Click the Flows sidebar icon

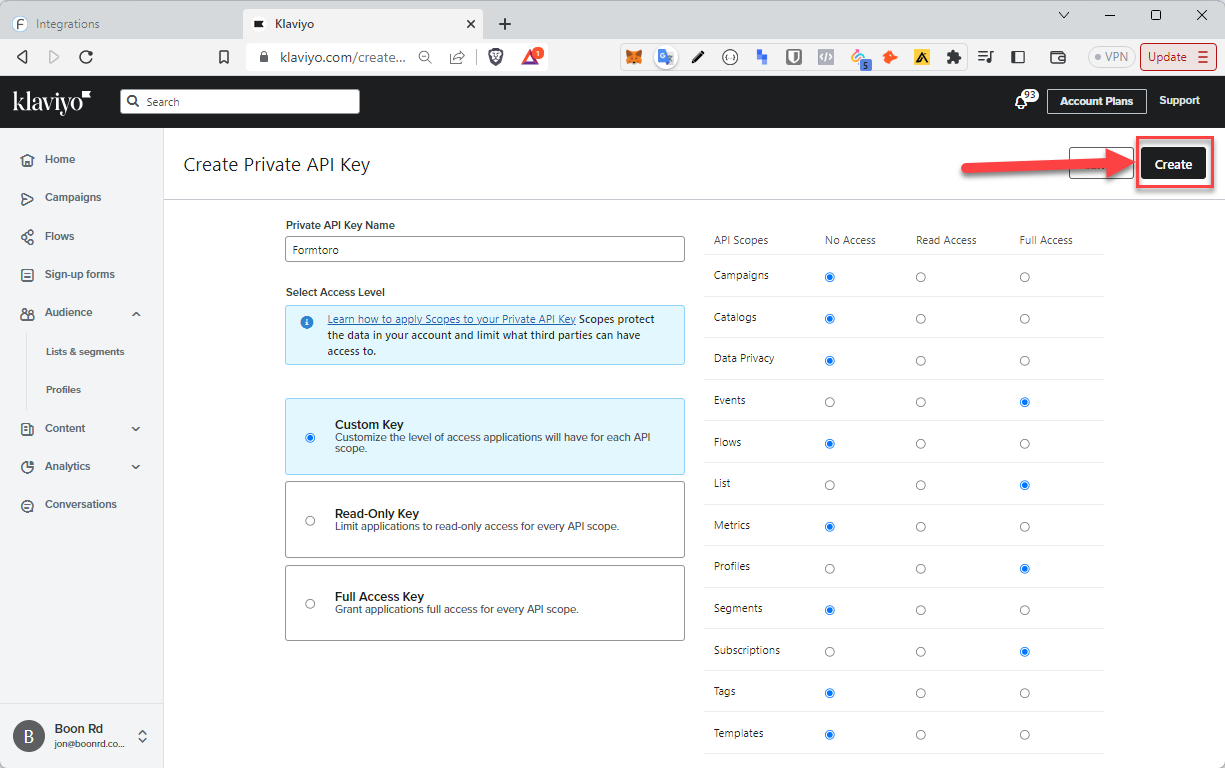27,237
